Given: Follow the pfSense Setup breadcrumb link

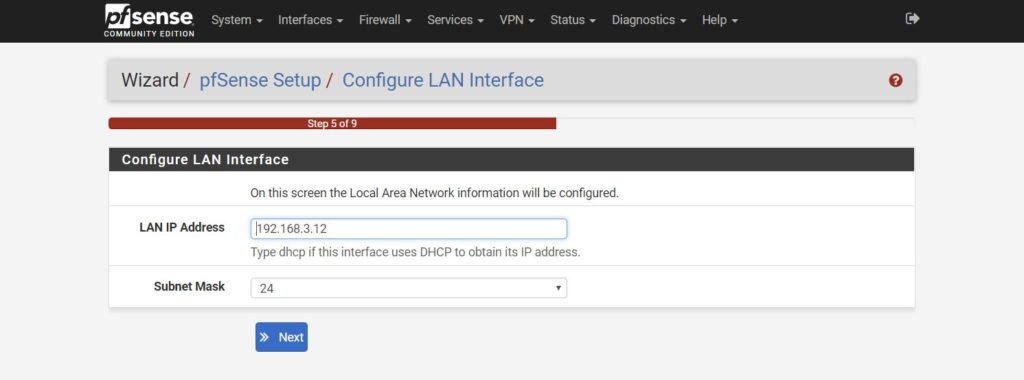Looking at the screenshot, I should pos(260,80).
